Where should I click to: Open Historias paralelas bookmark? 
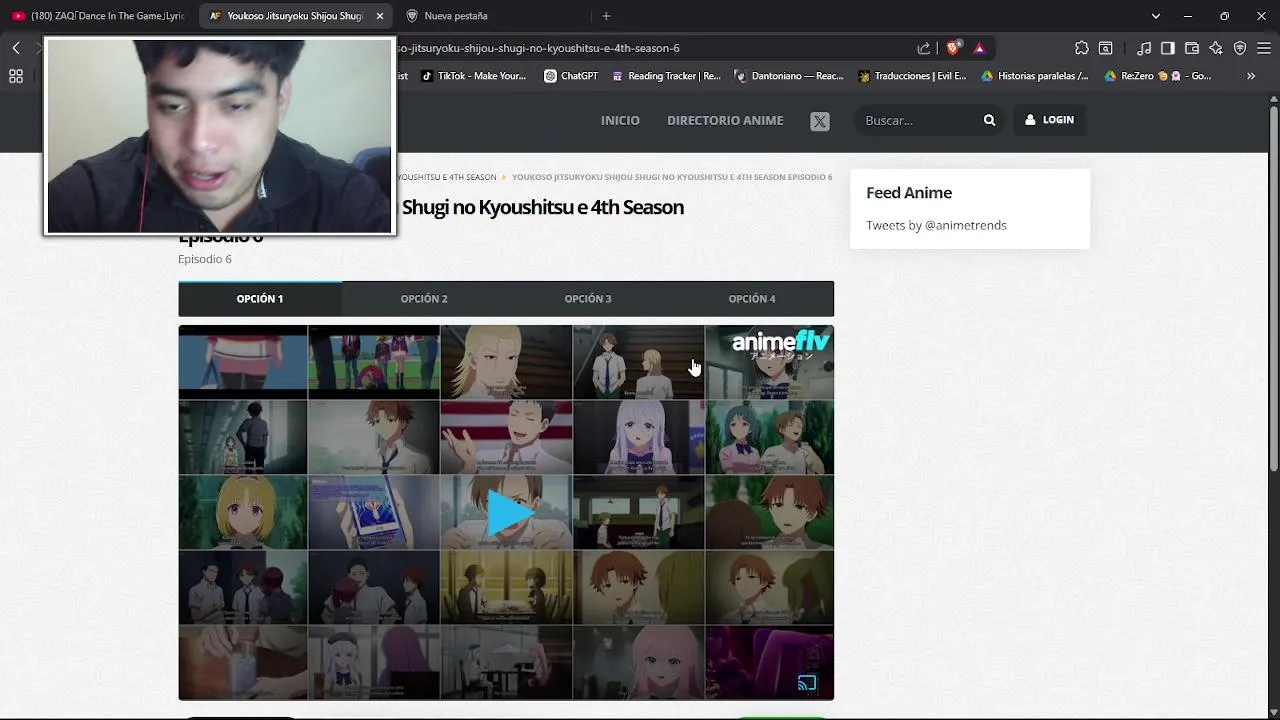click(1035, 76)
